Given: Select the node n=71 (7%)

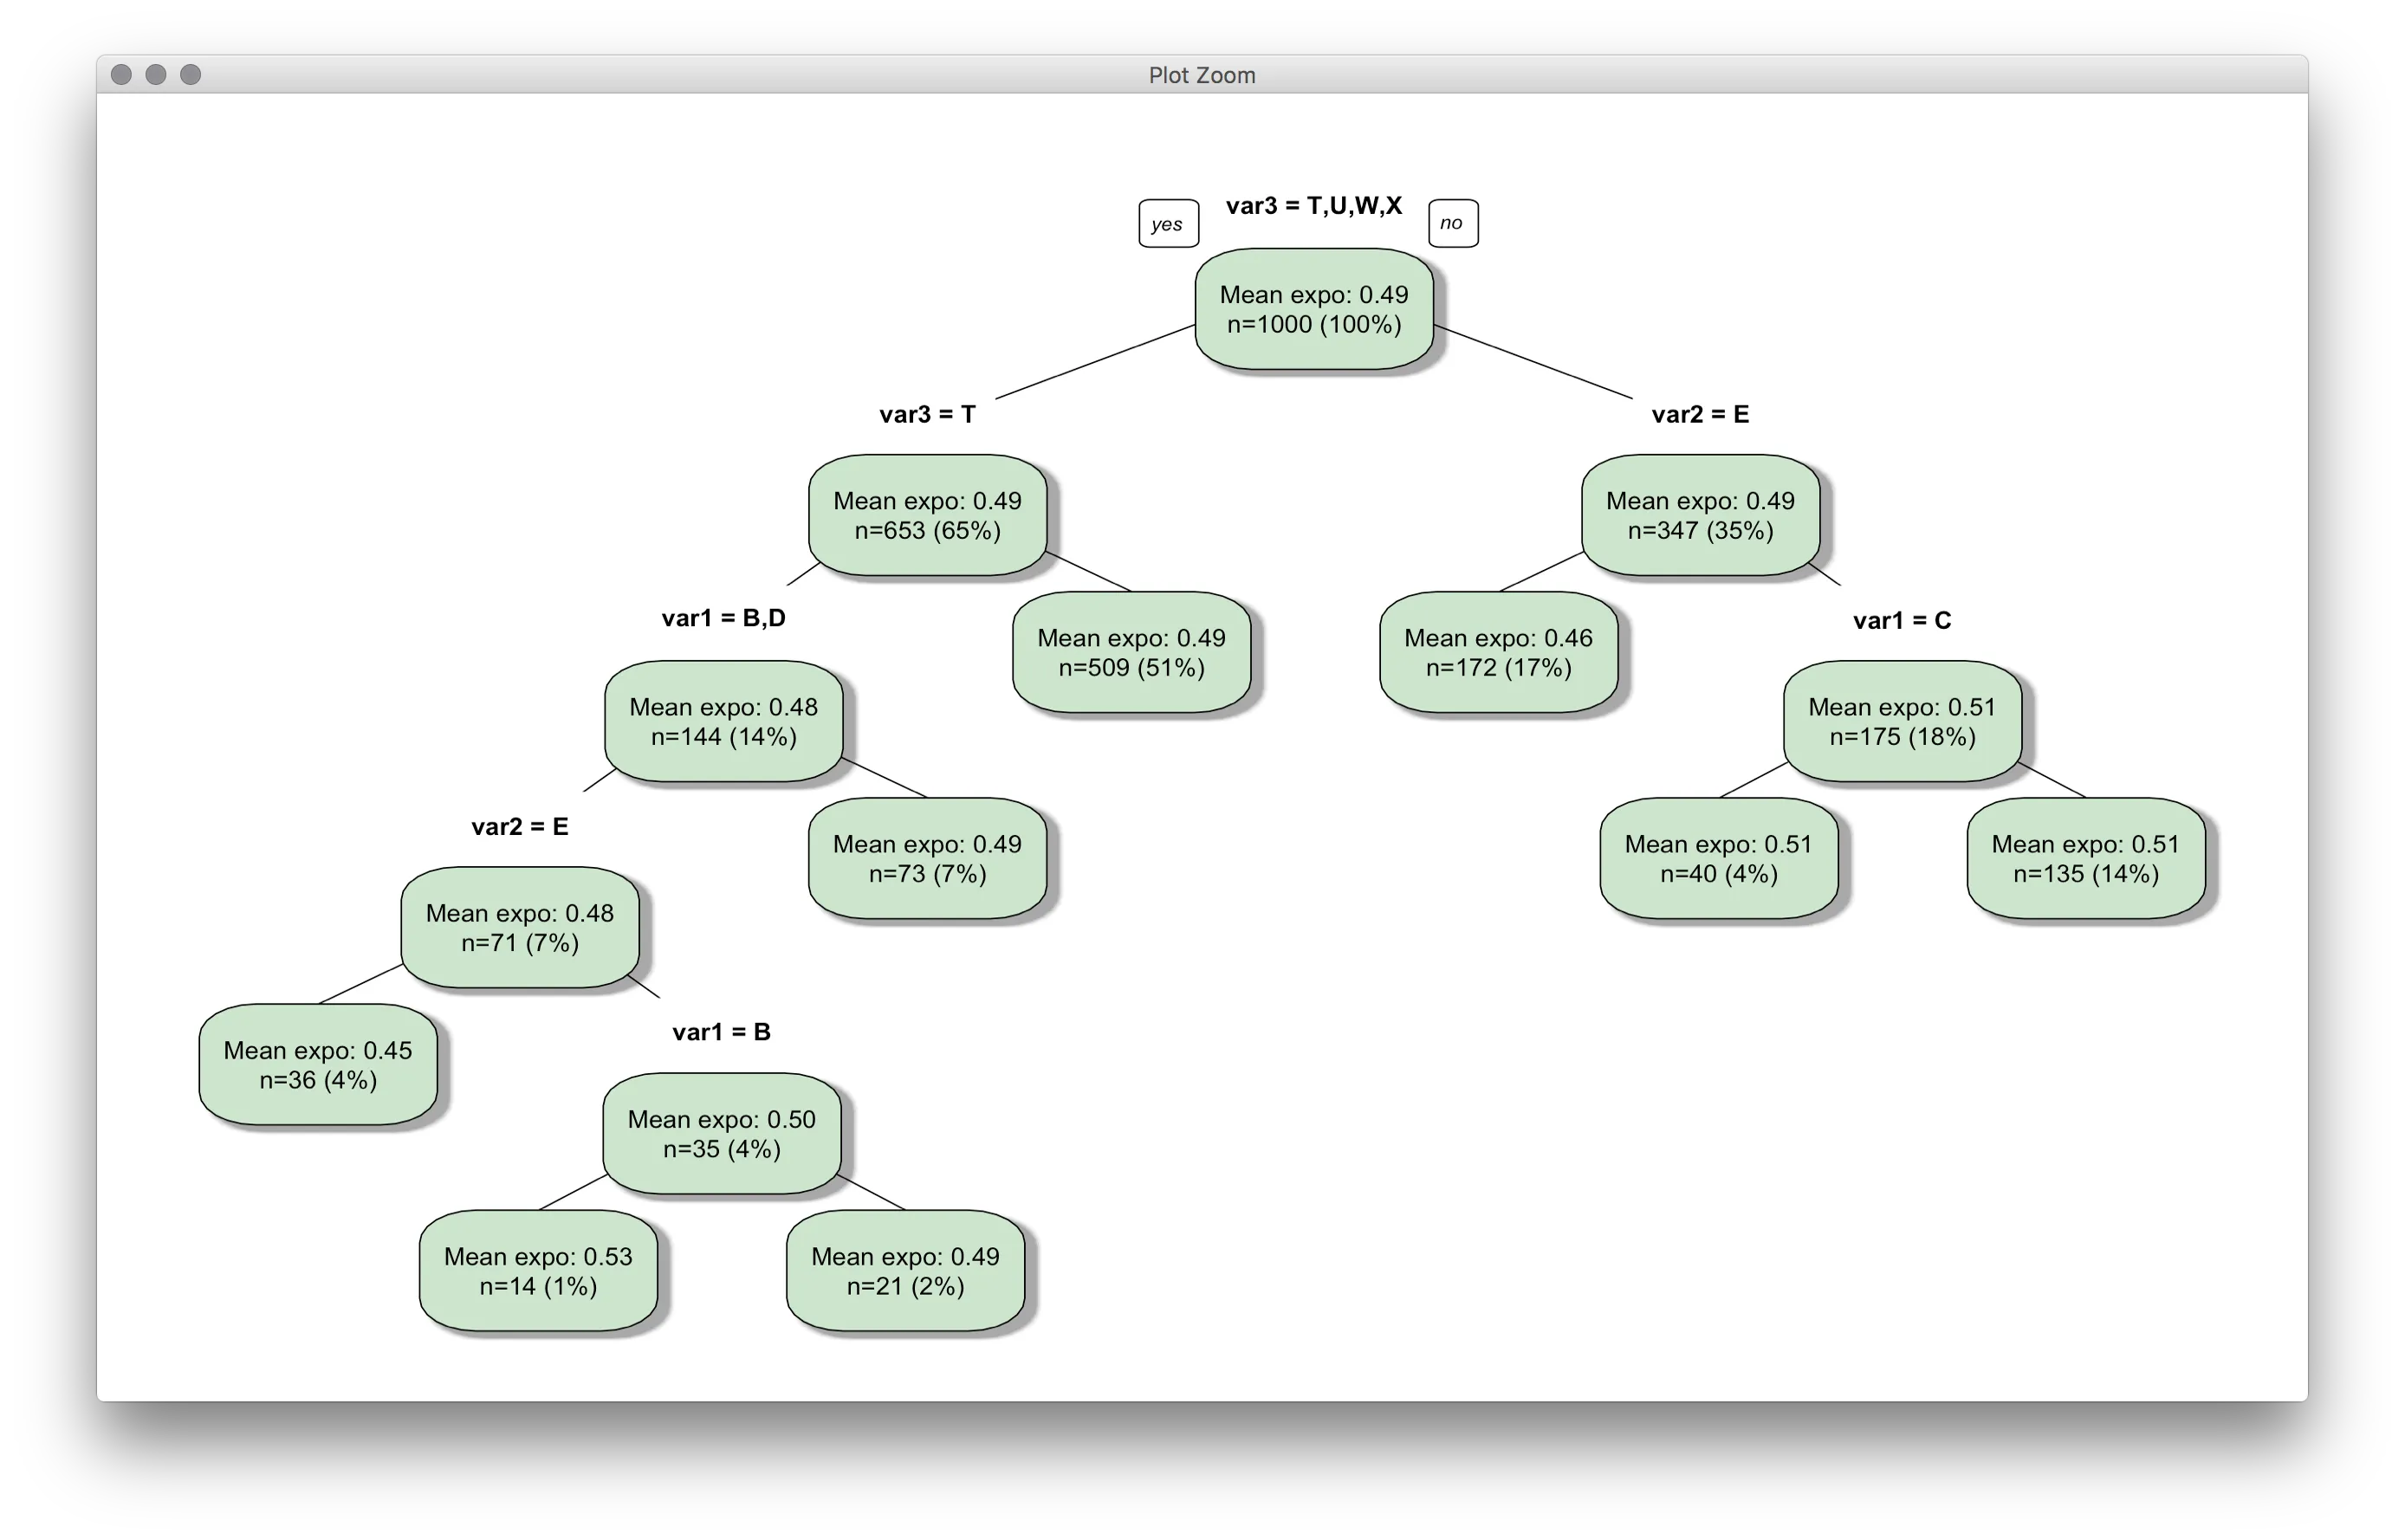Looking at the screenshot, I should click(x=519, y=927).
